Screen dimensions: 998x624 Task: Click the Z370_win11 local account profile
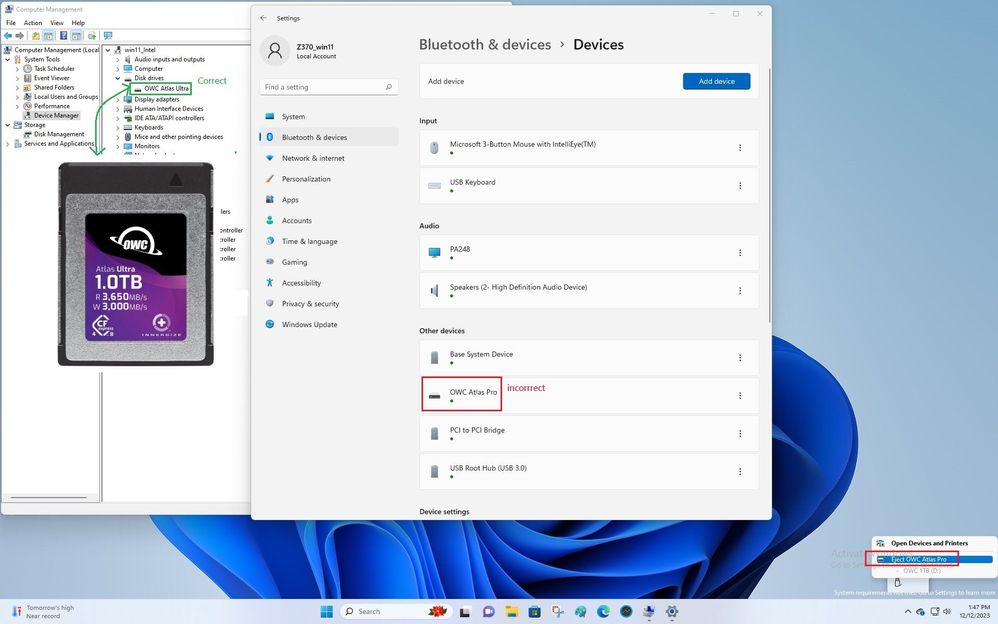pos(299,50)
